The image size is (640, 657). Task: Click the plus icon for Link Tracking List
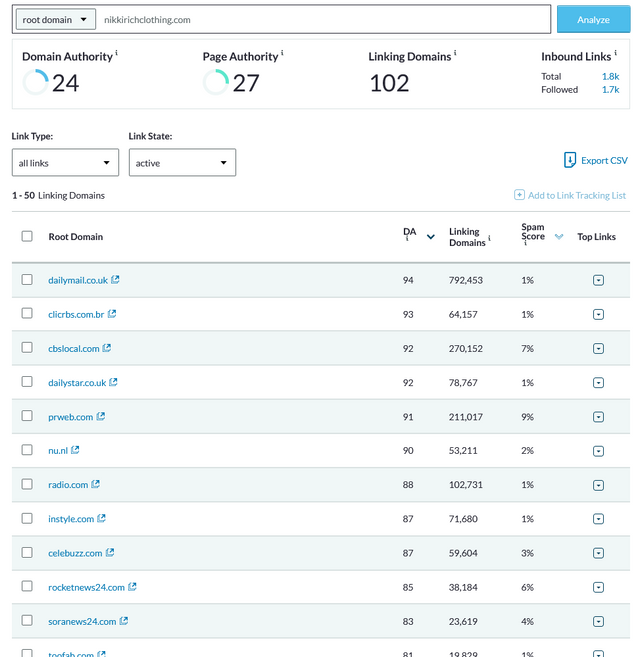pos(519,195)
